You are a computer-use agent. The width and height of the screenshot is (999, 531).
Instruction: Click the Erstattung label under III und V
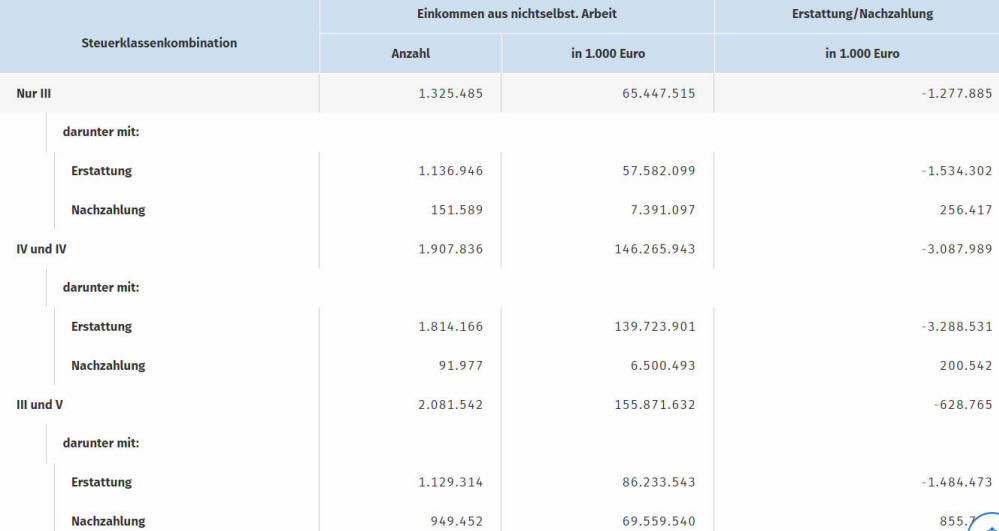[101, 483]
